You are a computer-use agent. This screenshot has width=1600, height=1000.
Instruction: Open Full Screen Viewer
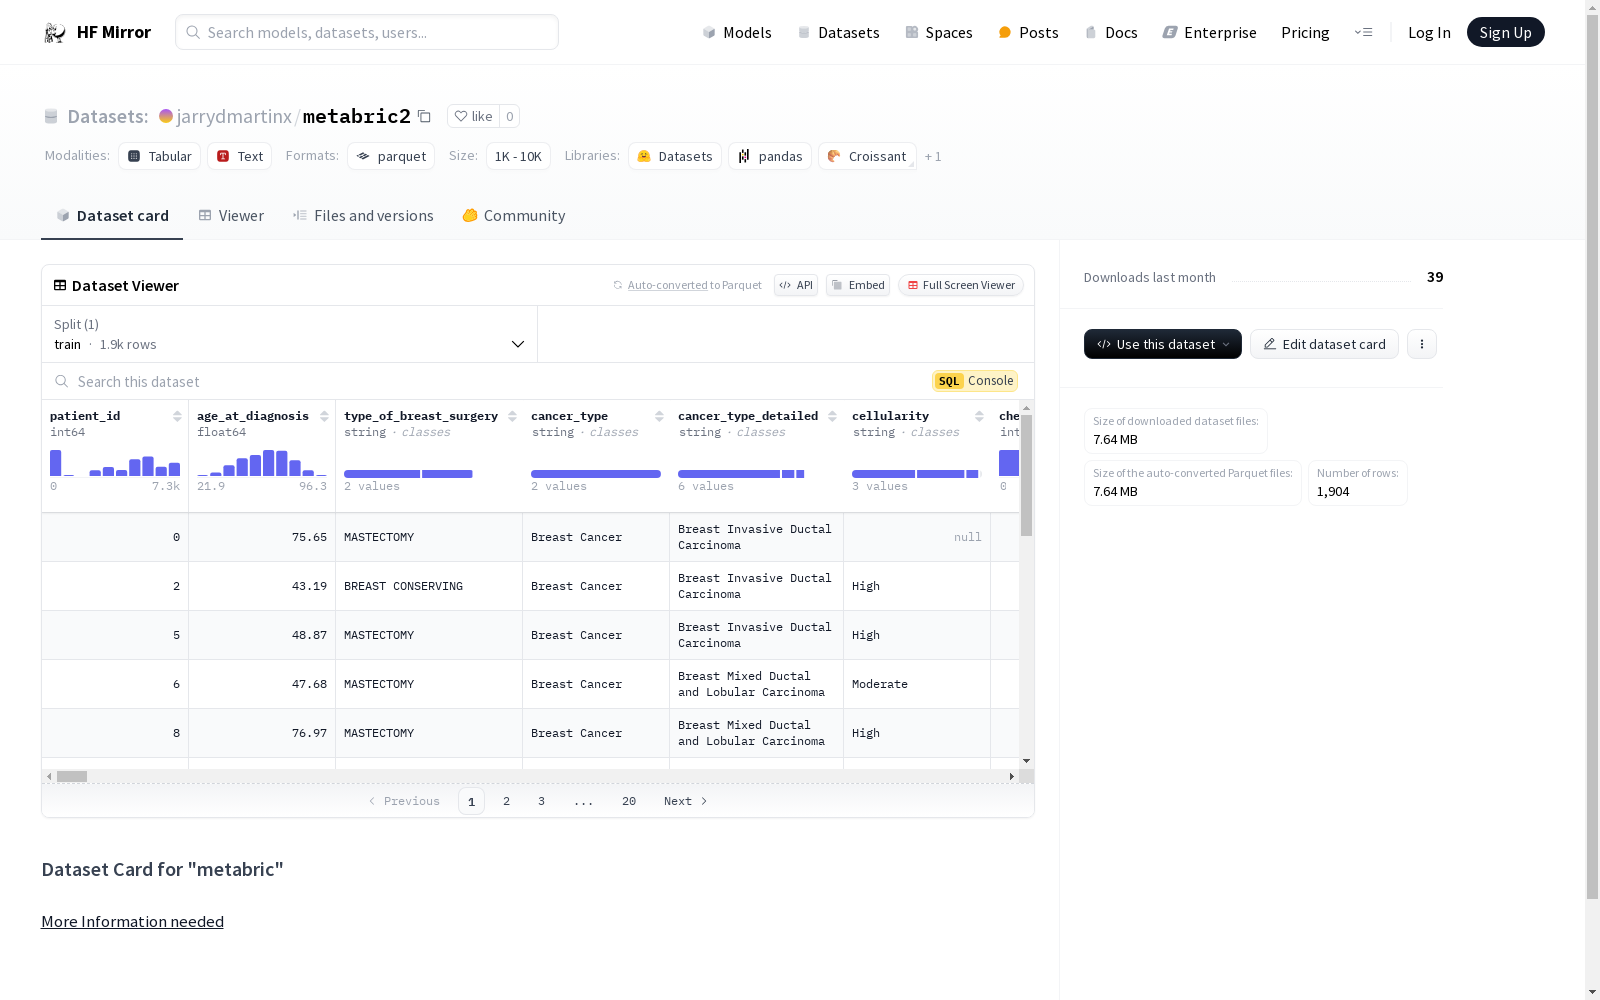click(961, 285)
